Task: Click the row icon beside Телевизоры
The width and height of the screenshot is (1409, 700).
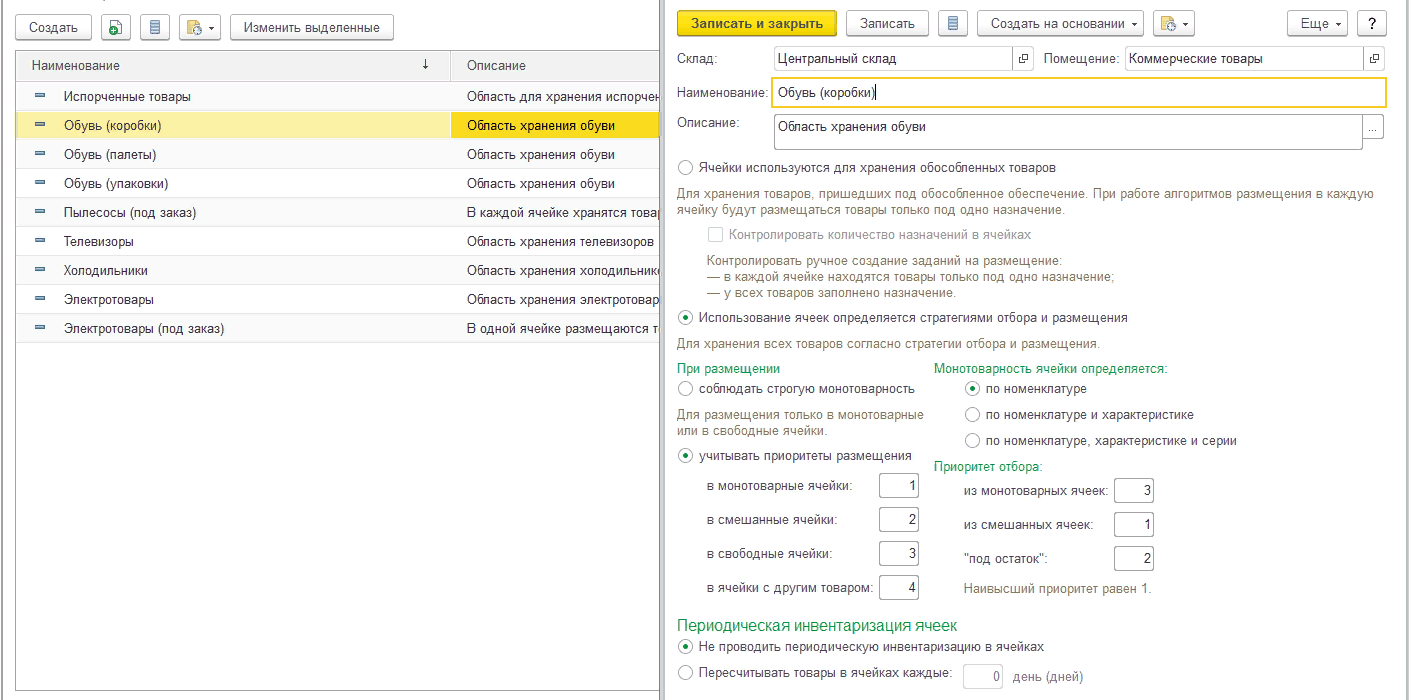Action: point(41,242)
